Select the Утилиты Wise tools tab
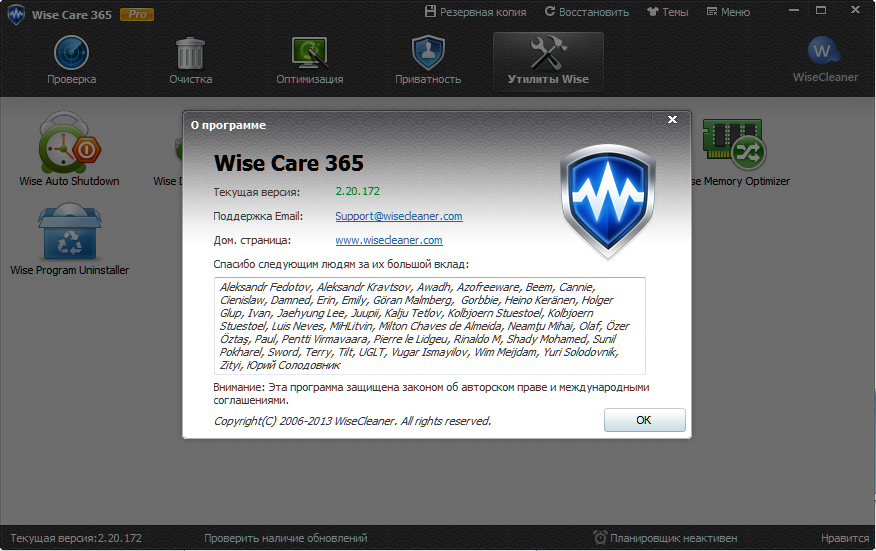This screenshot has width=876, height=551. (x=548, y=61)
